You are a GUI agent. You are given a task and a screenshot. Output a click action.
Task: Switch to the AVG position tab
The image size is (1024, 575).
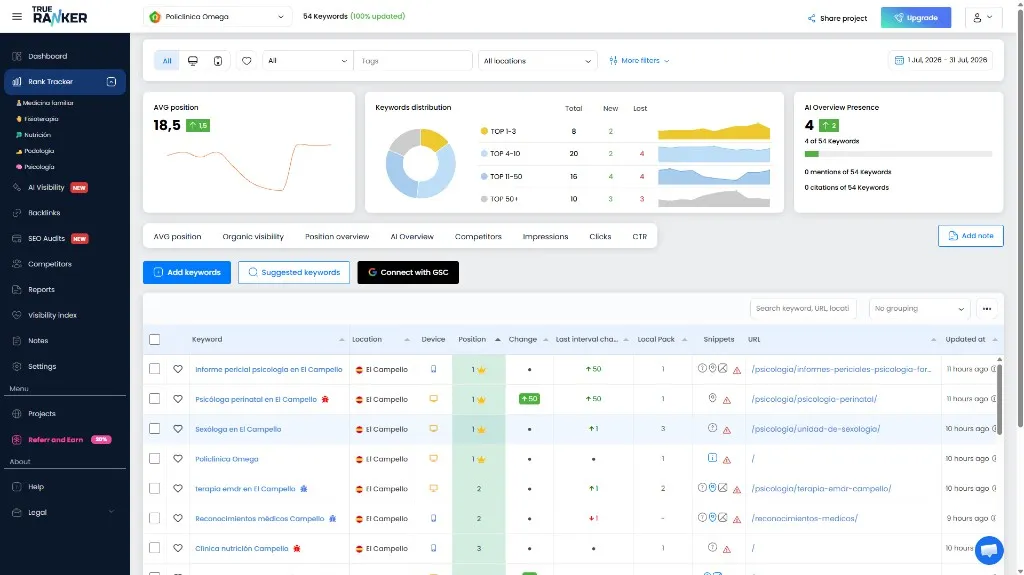(177, 237)
